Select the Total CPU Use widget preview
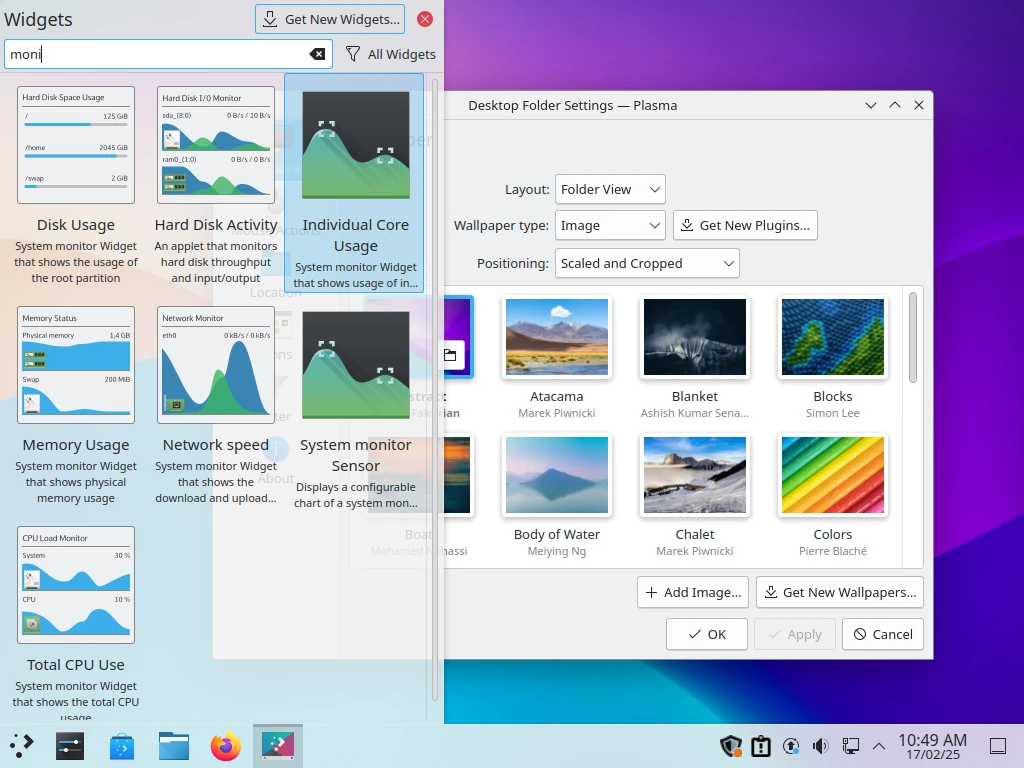 click(x=76, y=585)
